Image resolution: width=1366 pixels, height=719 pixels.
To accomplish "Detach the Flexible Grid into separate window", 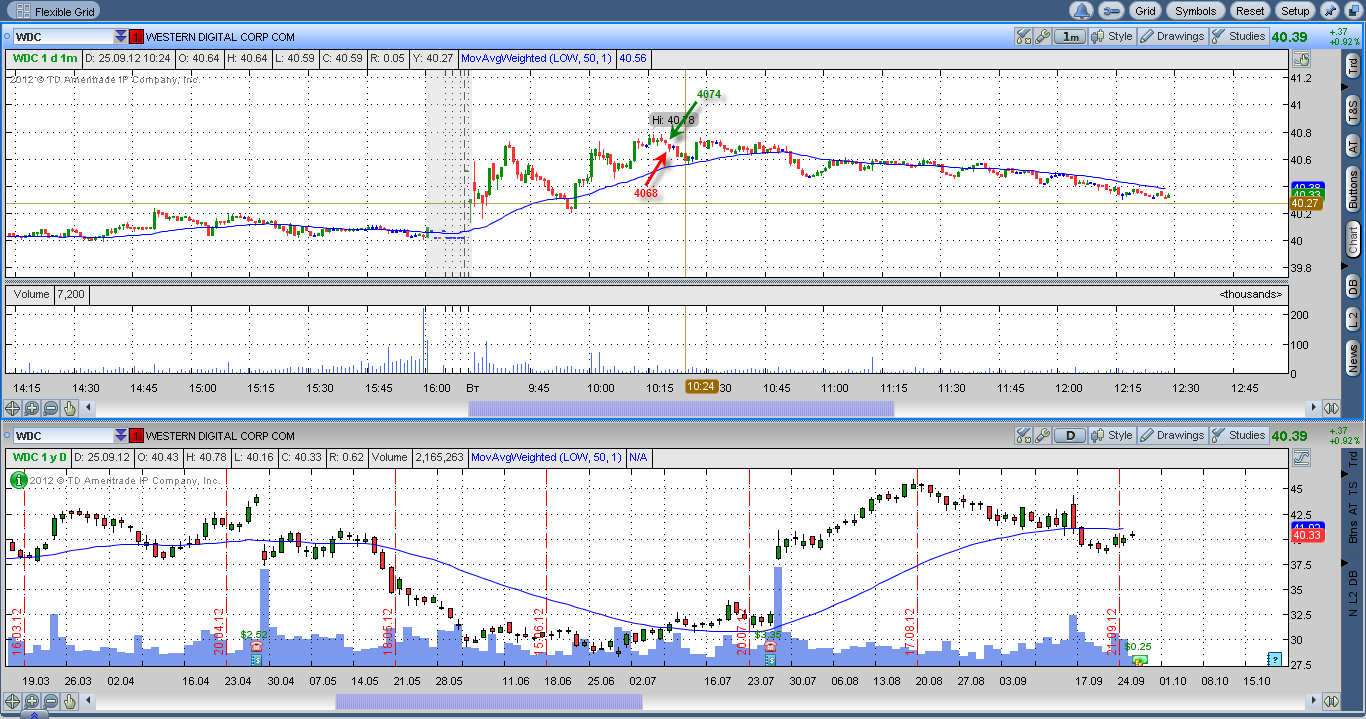I will click(x=1352, y=11).
